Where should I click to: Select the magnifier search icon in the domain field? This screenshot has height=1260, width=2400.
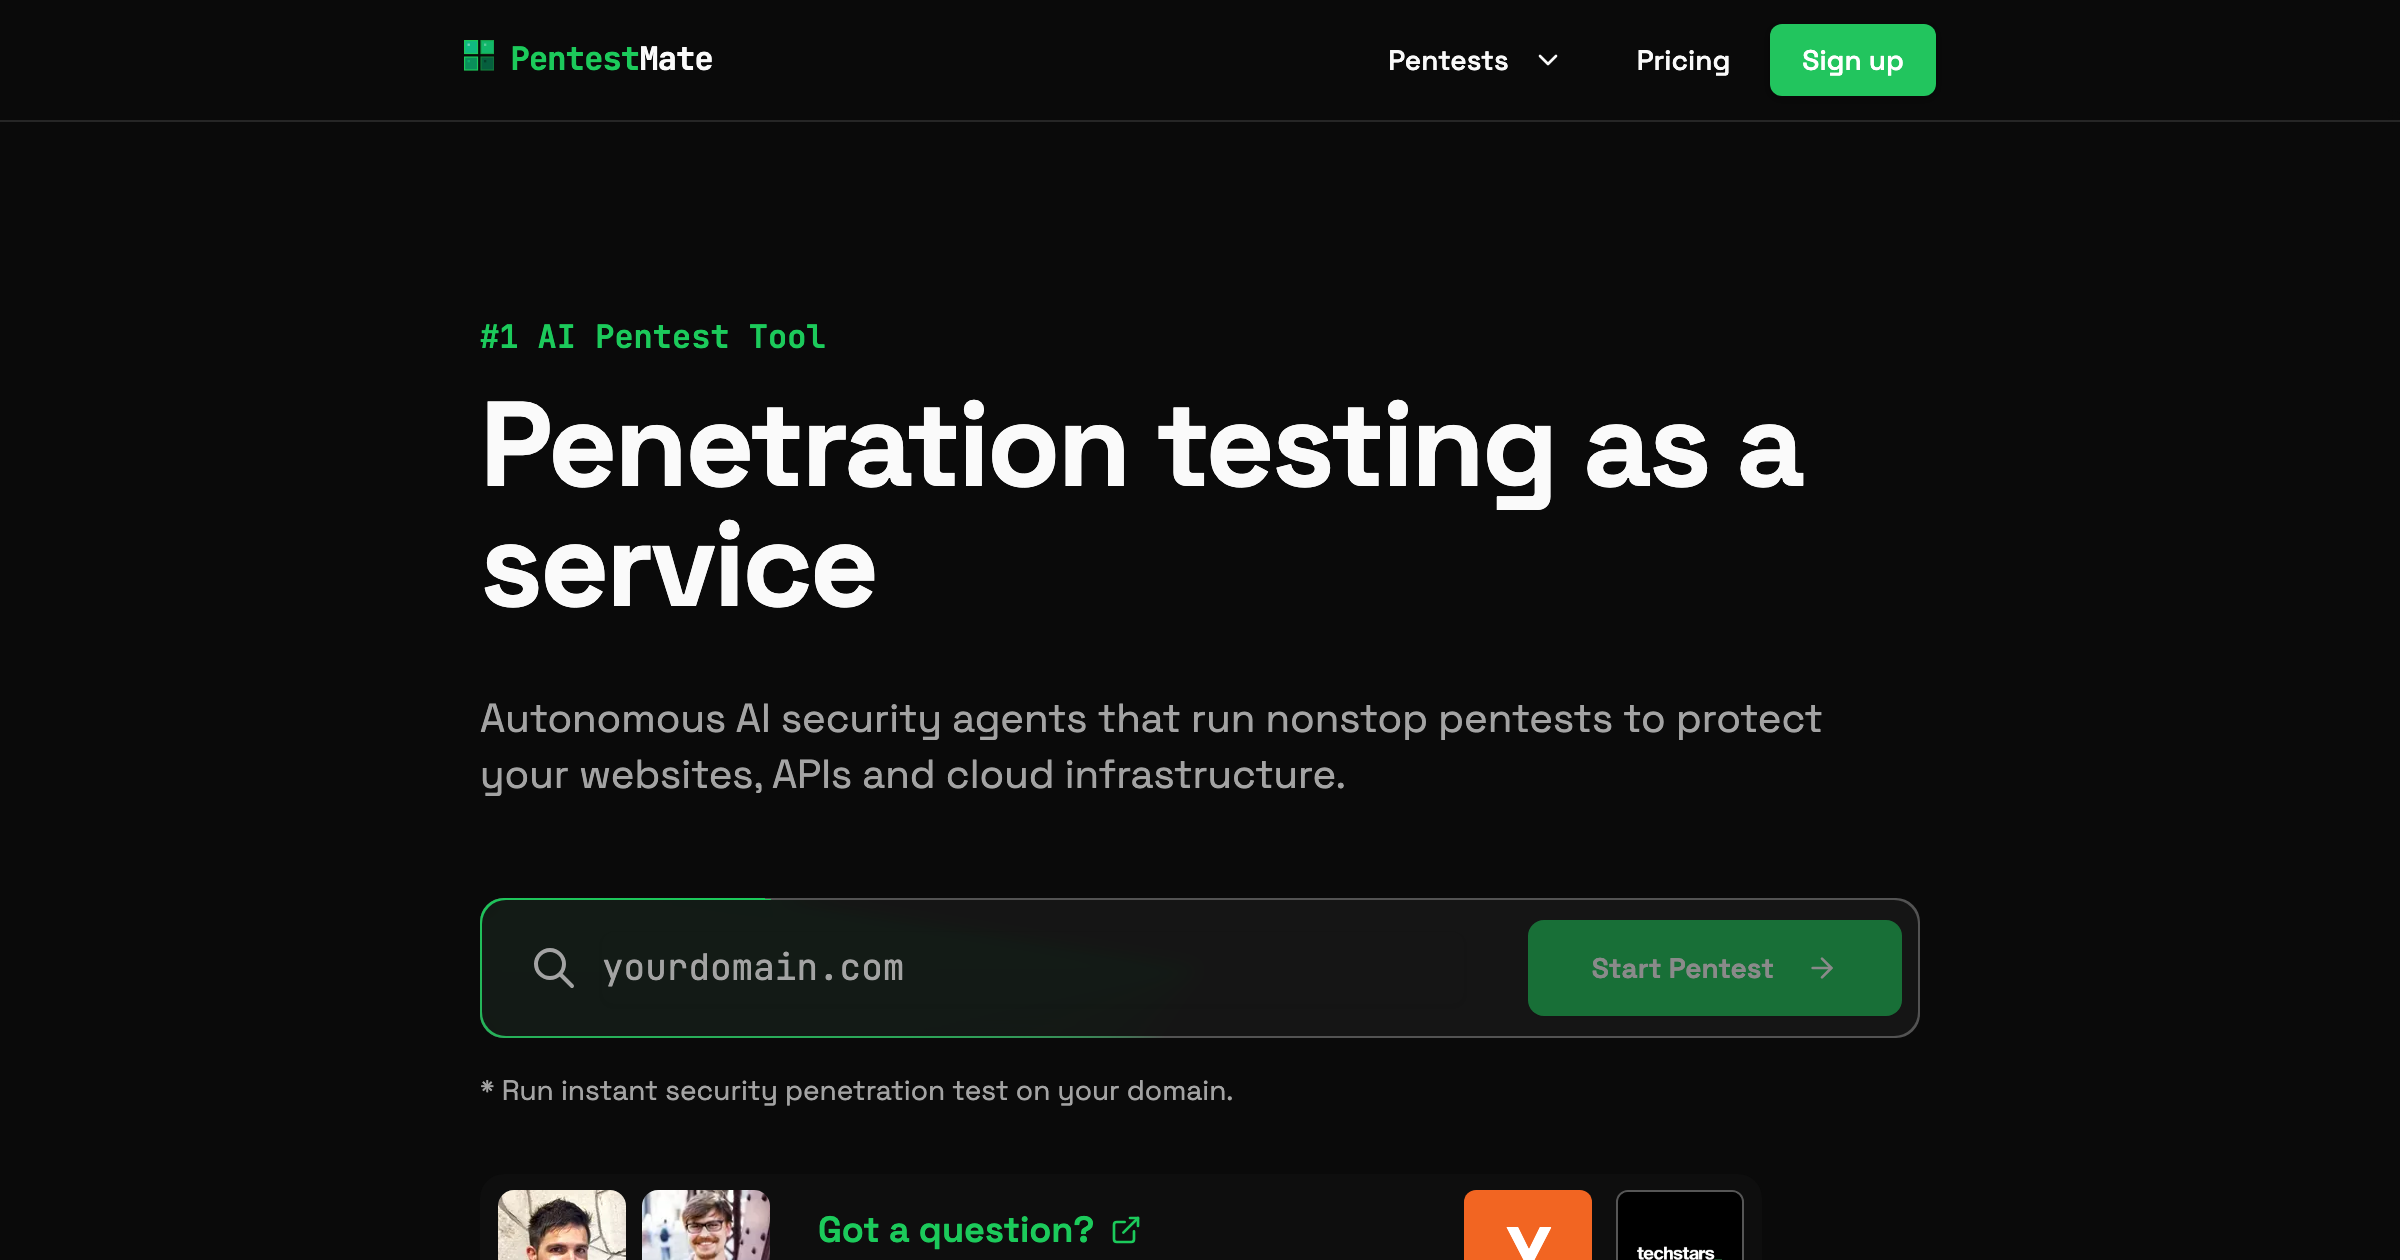(x=554, y=967)
